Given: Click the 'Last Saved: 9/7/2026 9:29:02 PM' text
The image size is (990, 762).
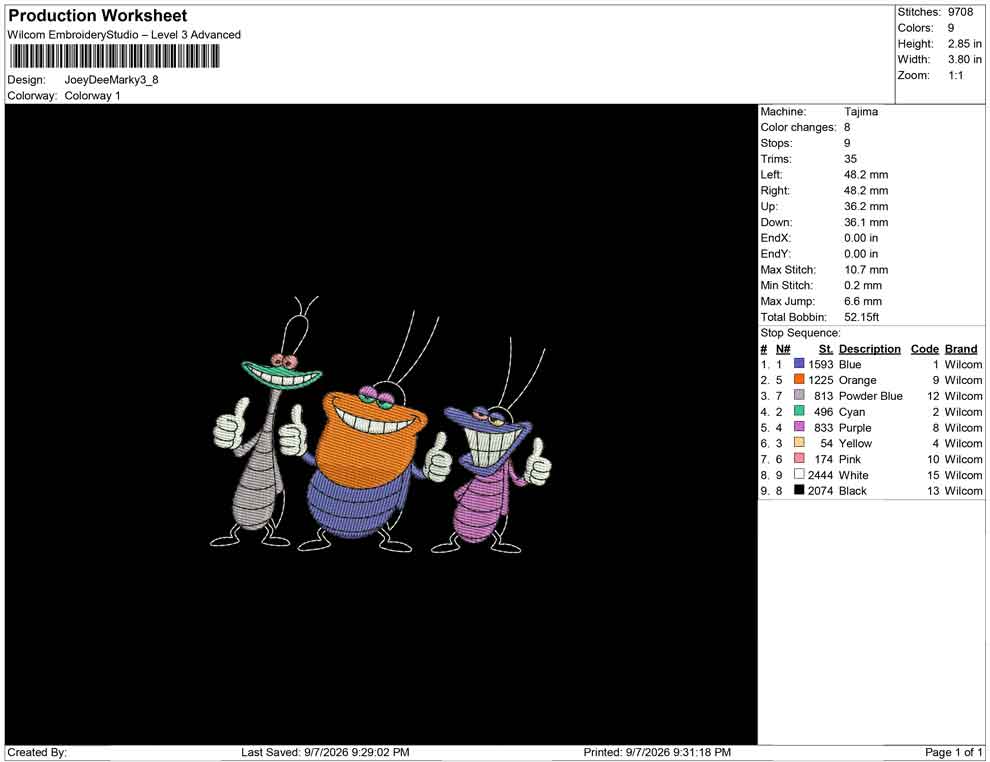Looking at the screenshot, I should [325, 752].
